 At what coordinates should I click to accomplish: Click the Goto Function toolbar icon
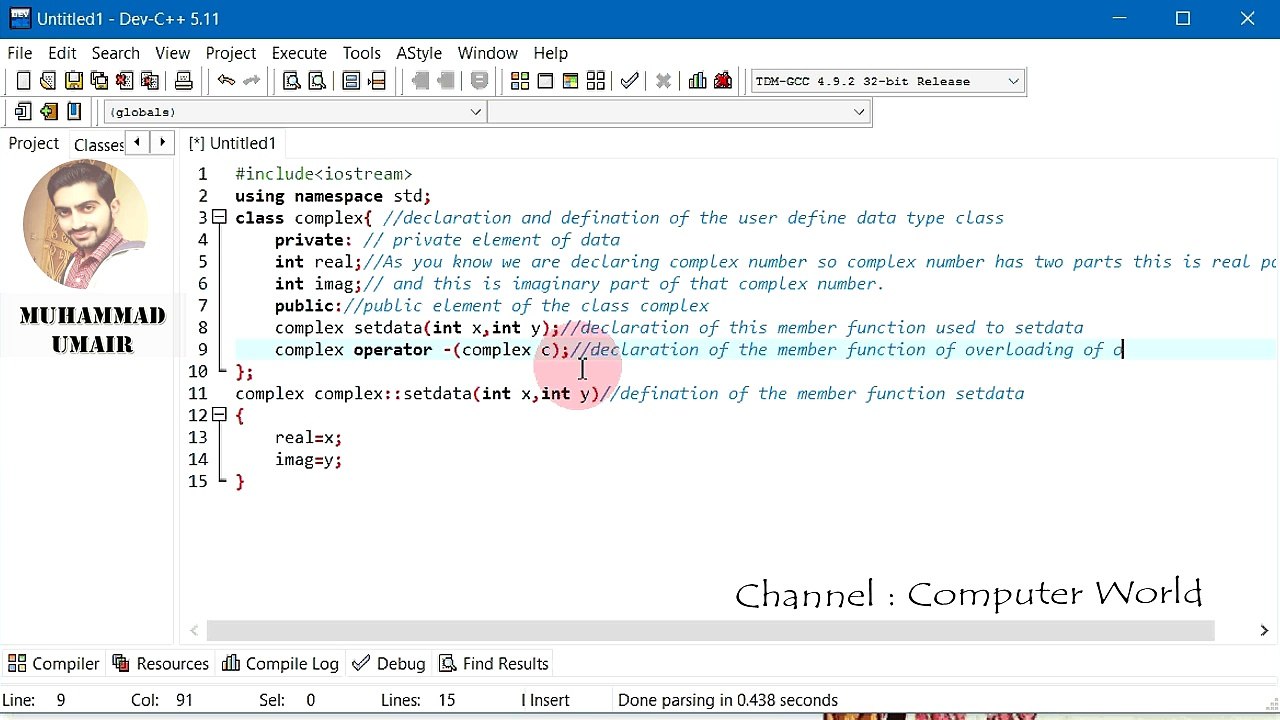coord(352,81)
